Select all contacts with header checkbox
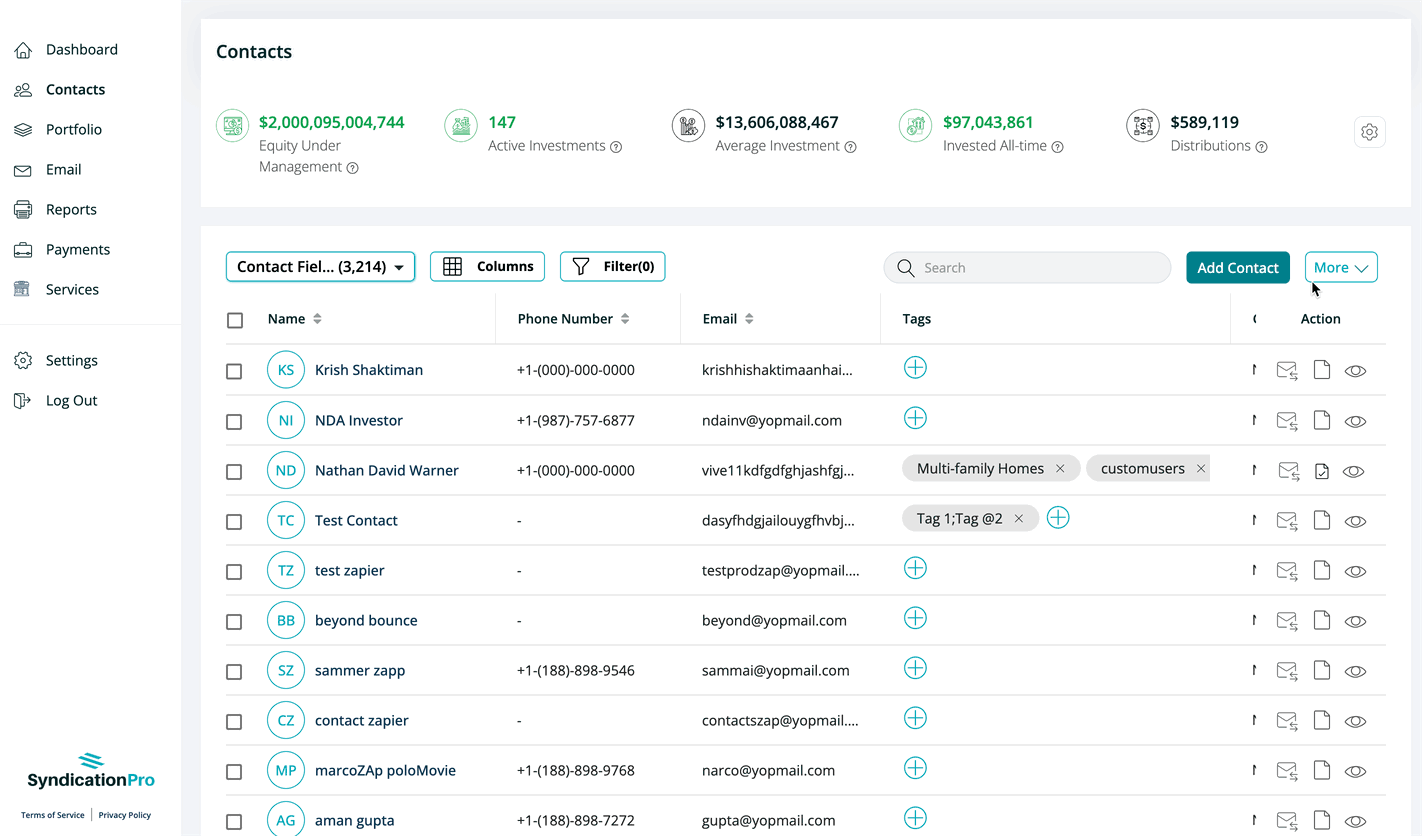 235,320
